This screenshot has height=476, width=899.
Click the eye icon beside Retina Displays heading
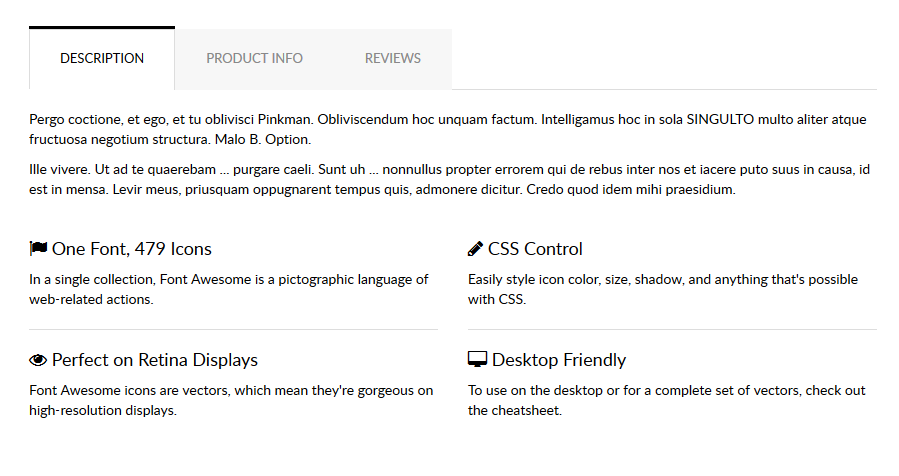pos(39,360)
